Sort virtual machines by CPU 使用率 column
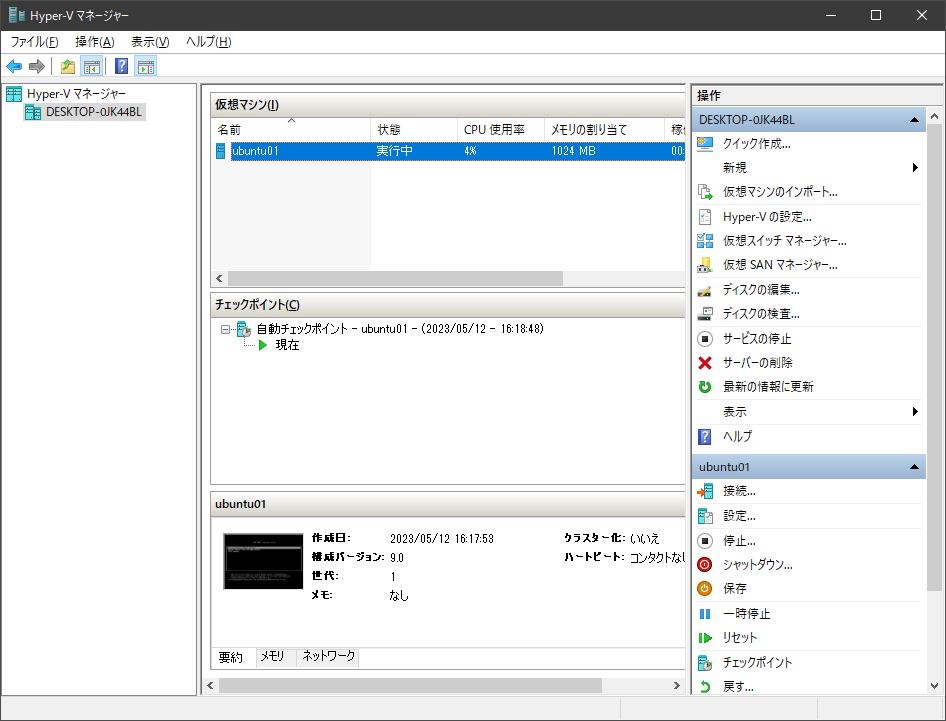 coord(501,130)
